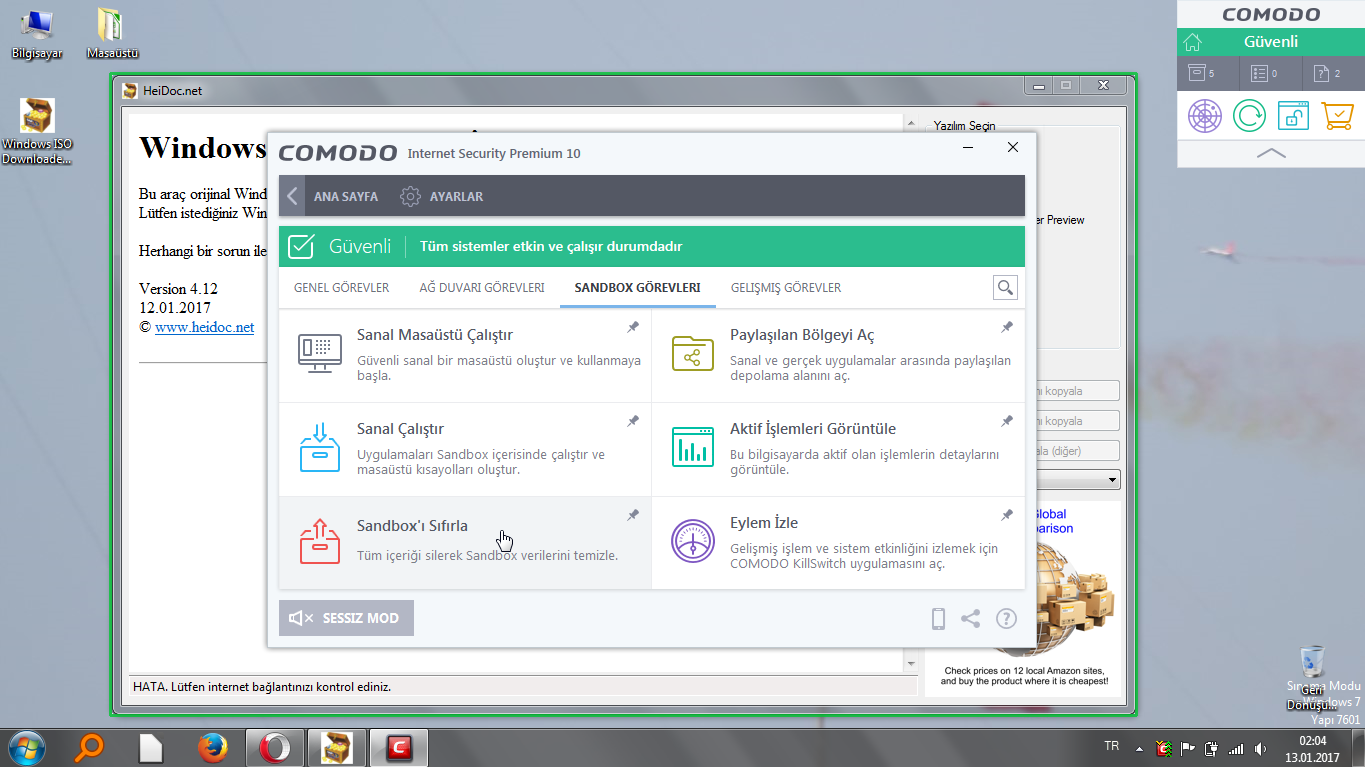Start scan via radar icon in widget
This screenshot has height=767, width=1365.
point(1205,115)
